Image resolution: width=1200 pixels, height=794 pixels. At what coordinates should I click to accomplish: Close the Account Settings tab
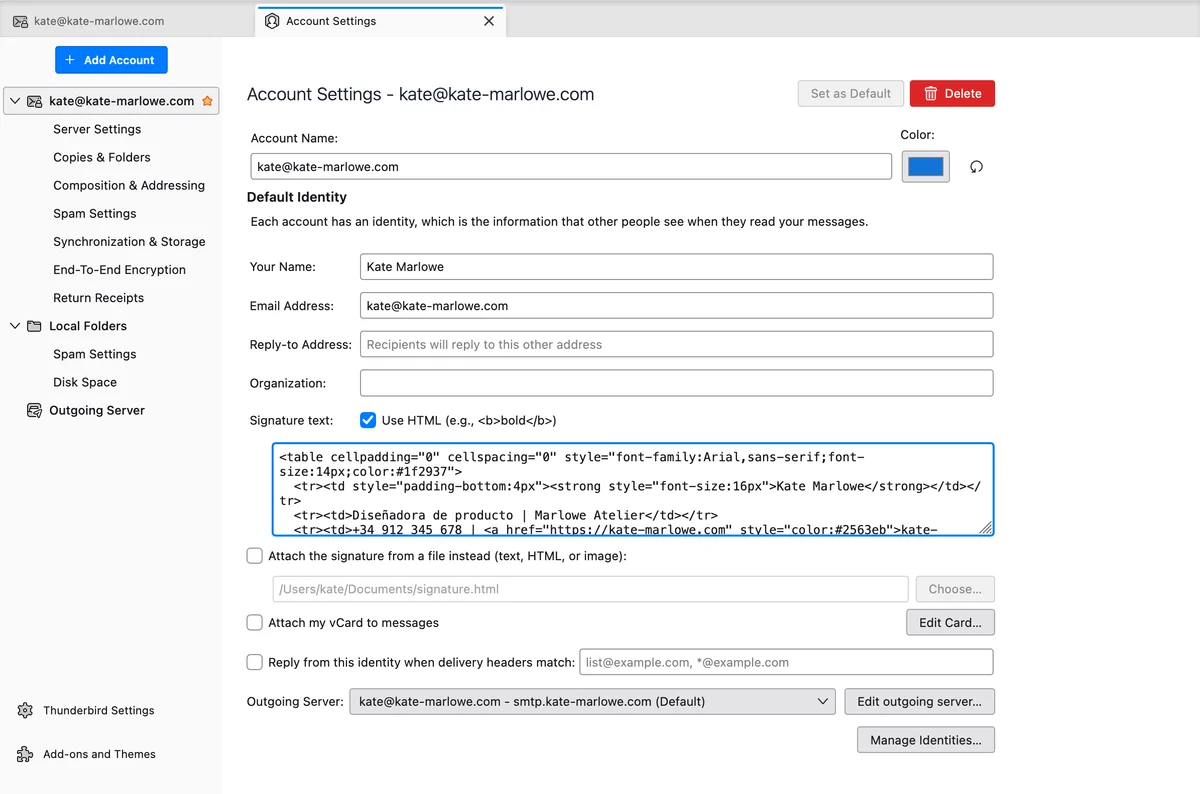pyautogui.click(x=489, y=21)
